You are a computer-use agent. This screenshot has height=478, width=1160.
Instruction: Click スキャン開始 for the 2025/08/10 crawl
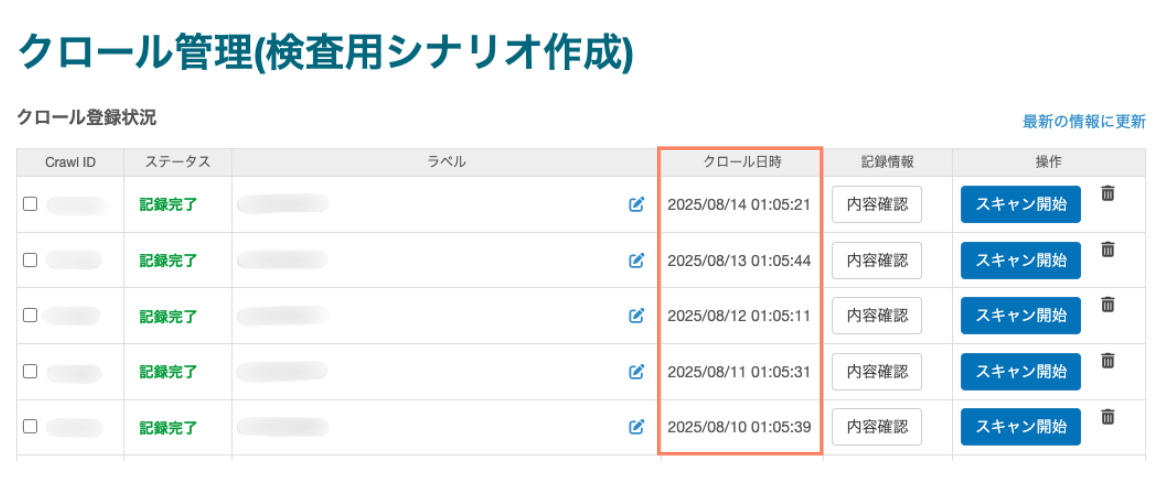1020,427
